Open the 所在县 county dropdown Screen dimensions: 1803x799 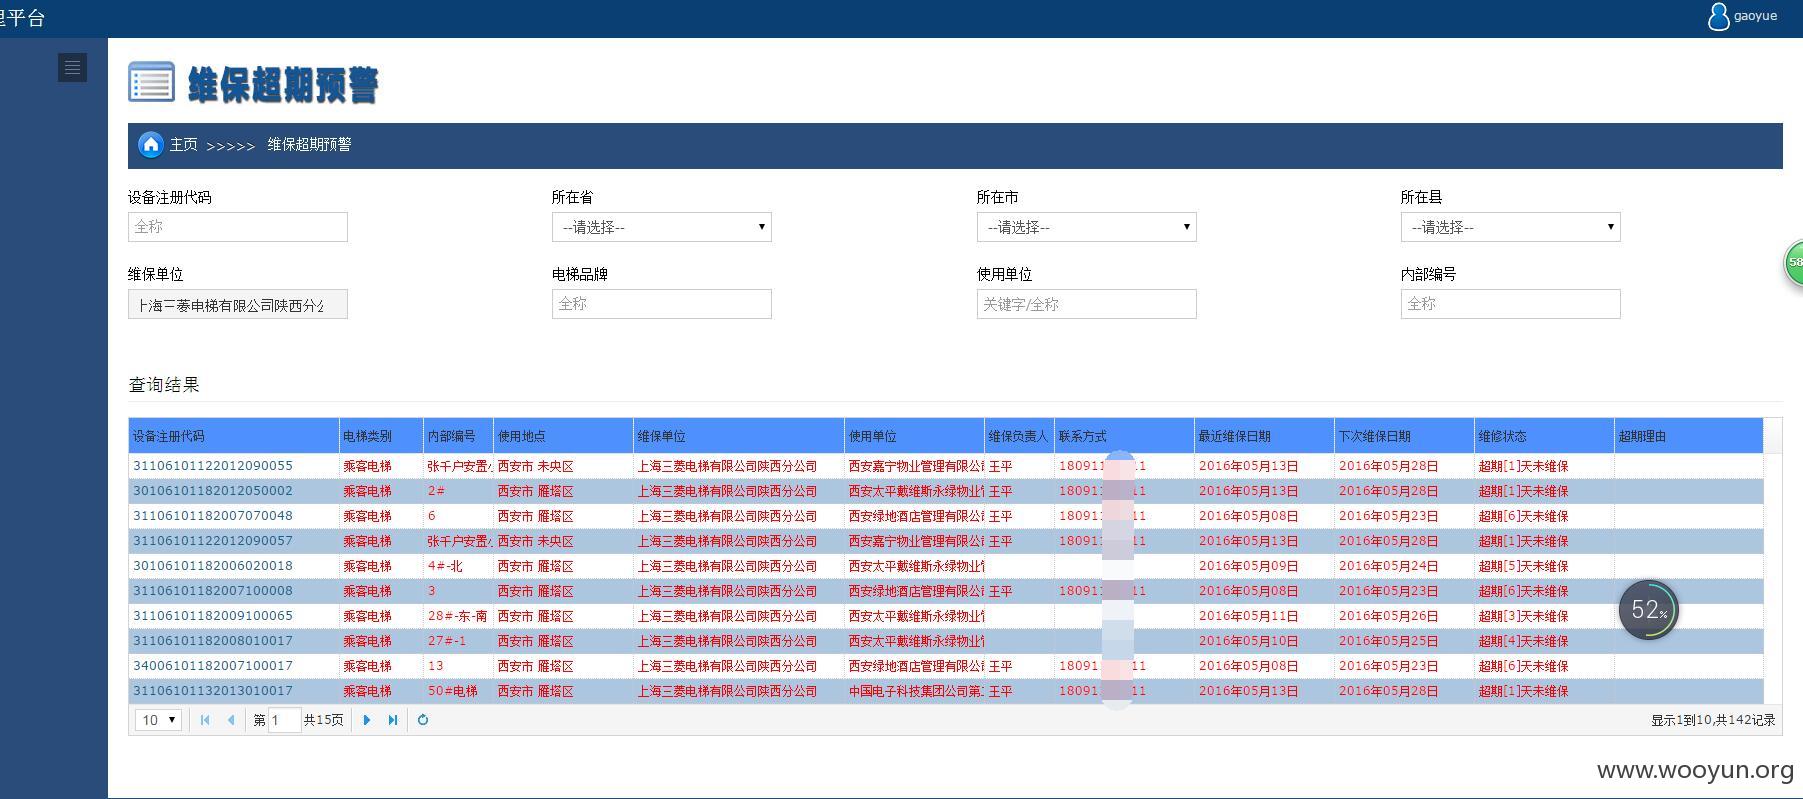coord(1510,227)
